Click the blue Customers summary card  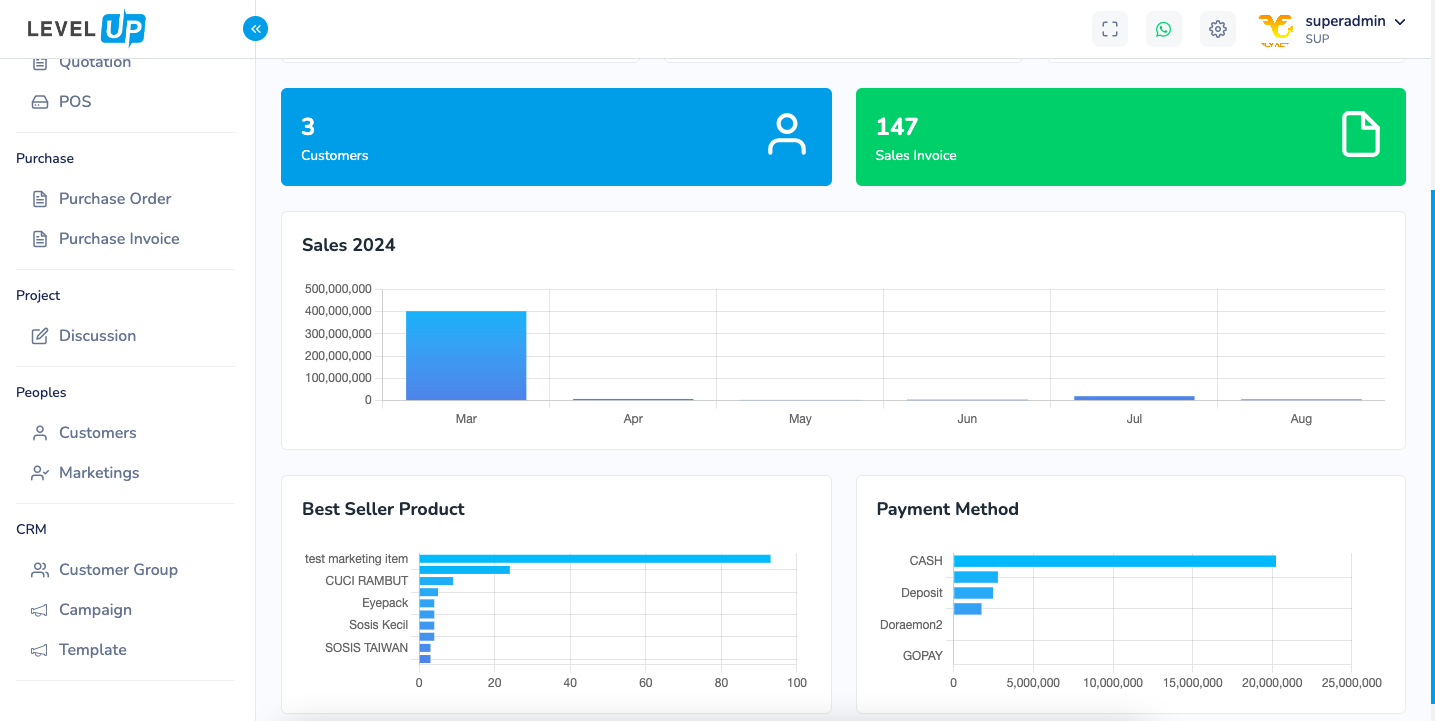click(x=556, y=137)
